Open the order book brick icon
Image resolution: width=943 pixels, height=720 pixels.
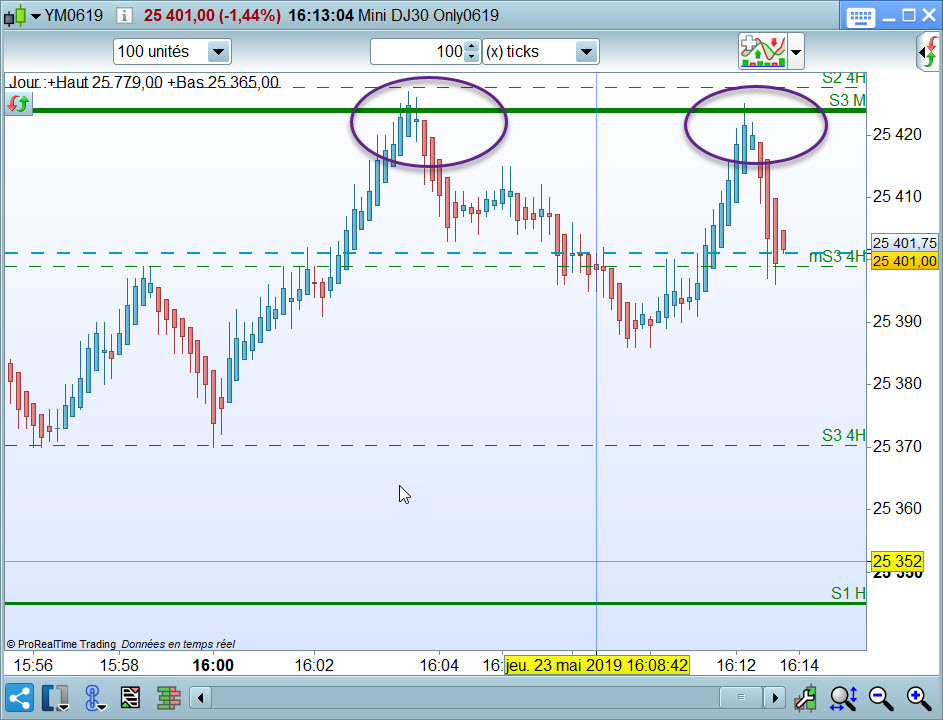[x=168, y=698]
